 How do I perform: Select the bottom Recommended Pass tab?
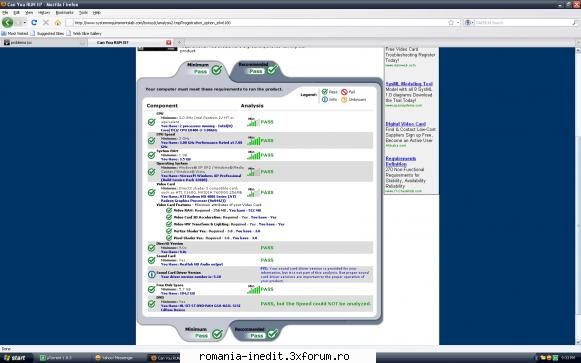tap(257, 333)
